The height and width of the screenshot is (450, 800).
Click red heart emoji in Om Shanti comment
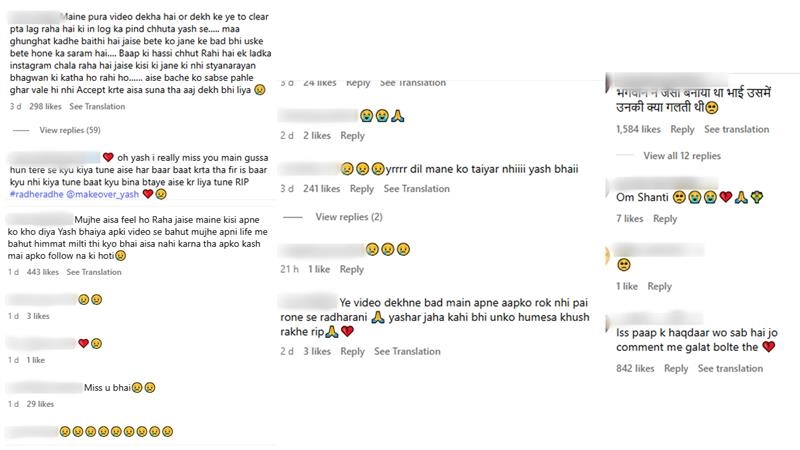pyautogui.click(x=726, y=197)
